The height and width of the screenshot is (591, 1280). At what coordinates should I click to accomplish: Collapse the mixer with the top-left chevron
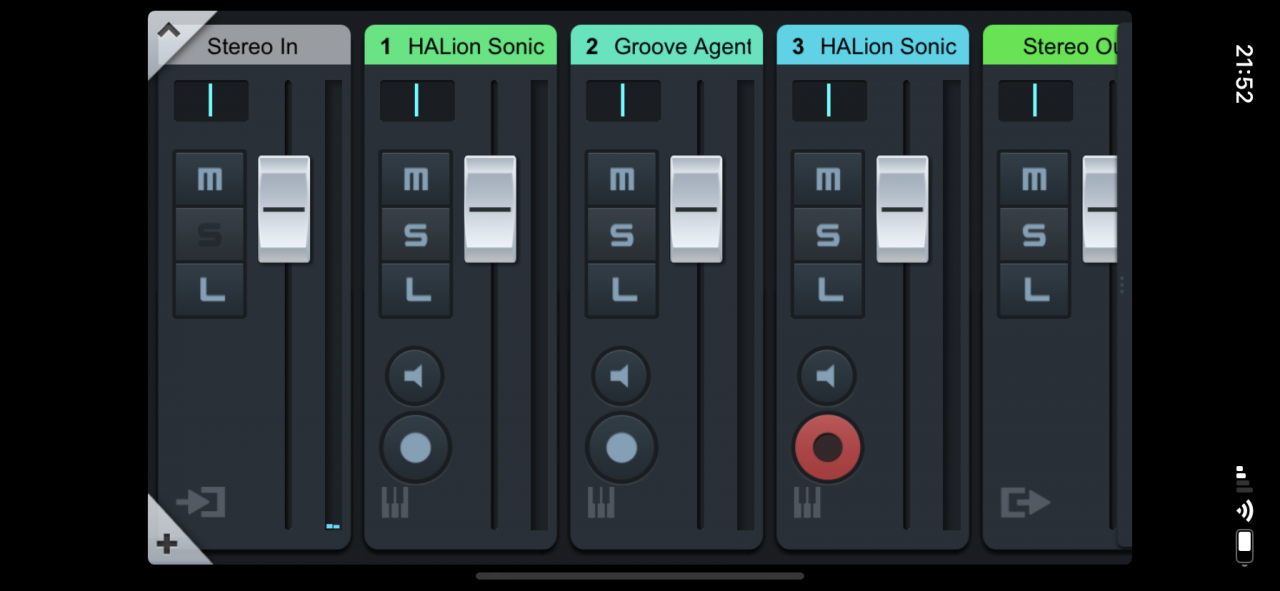click(168, 30)
